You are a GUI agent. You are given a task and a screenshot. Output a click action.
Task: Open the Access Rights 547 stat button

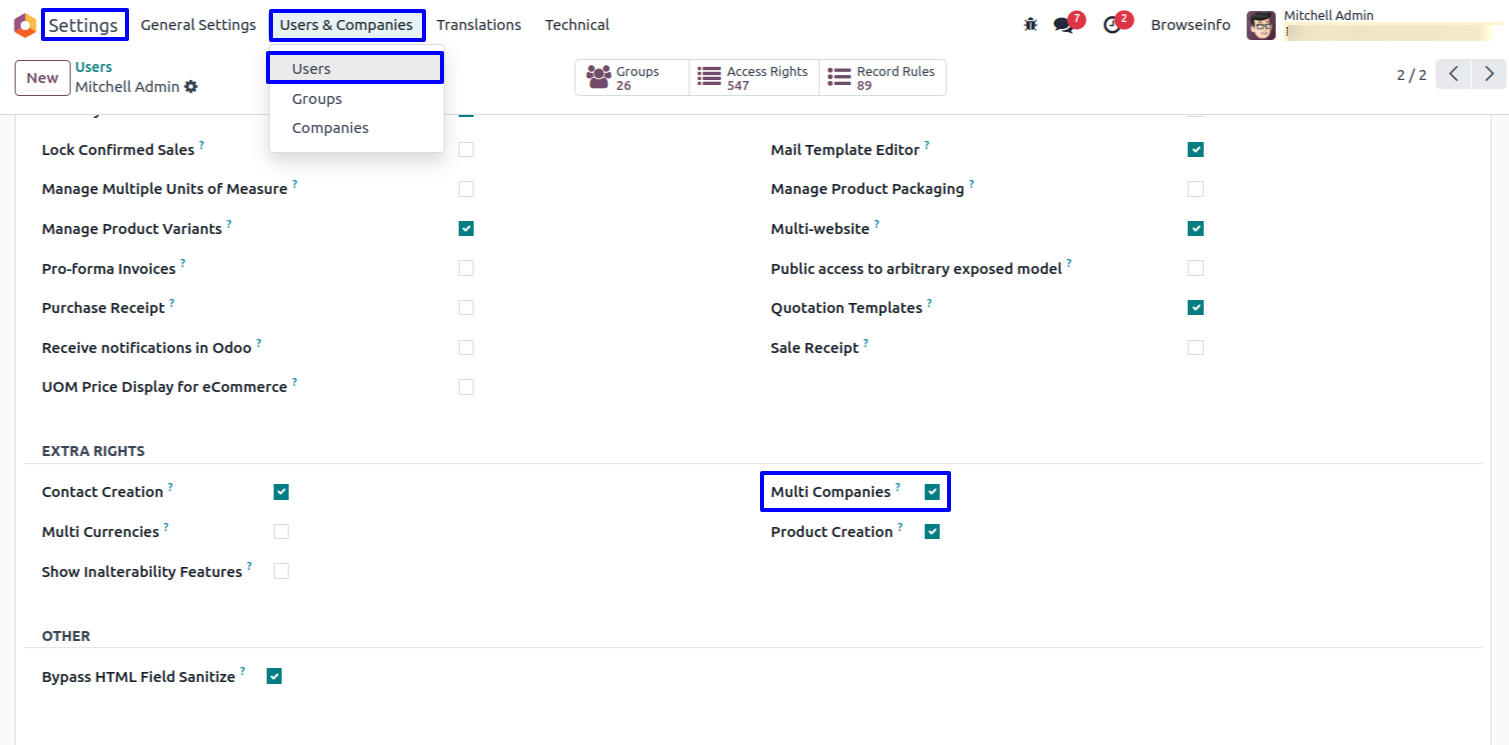point(754,78)
